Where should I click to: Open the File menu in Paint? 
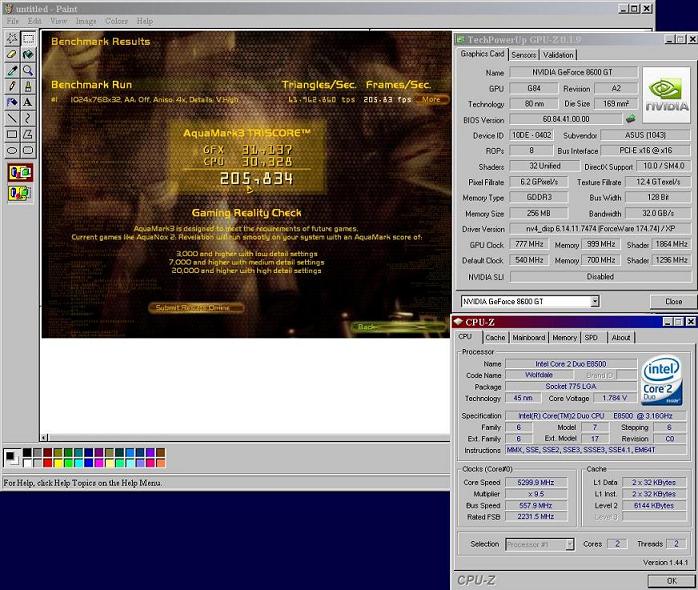12,21
